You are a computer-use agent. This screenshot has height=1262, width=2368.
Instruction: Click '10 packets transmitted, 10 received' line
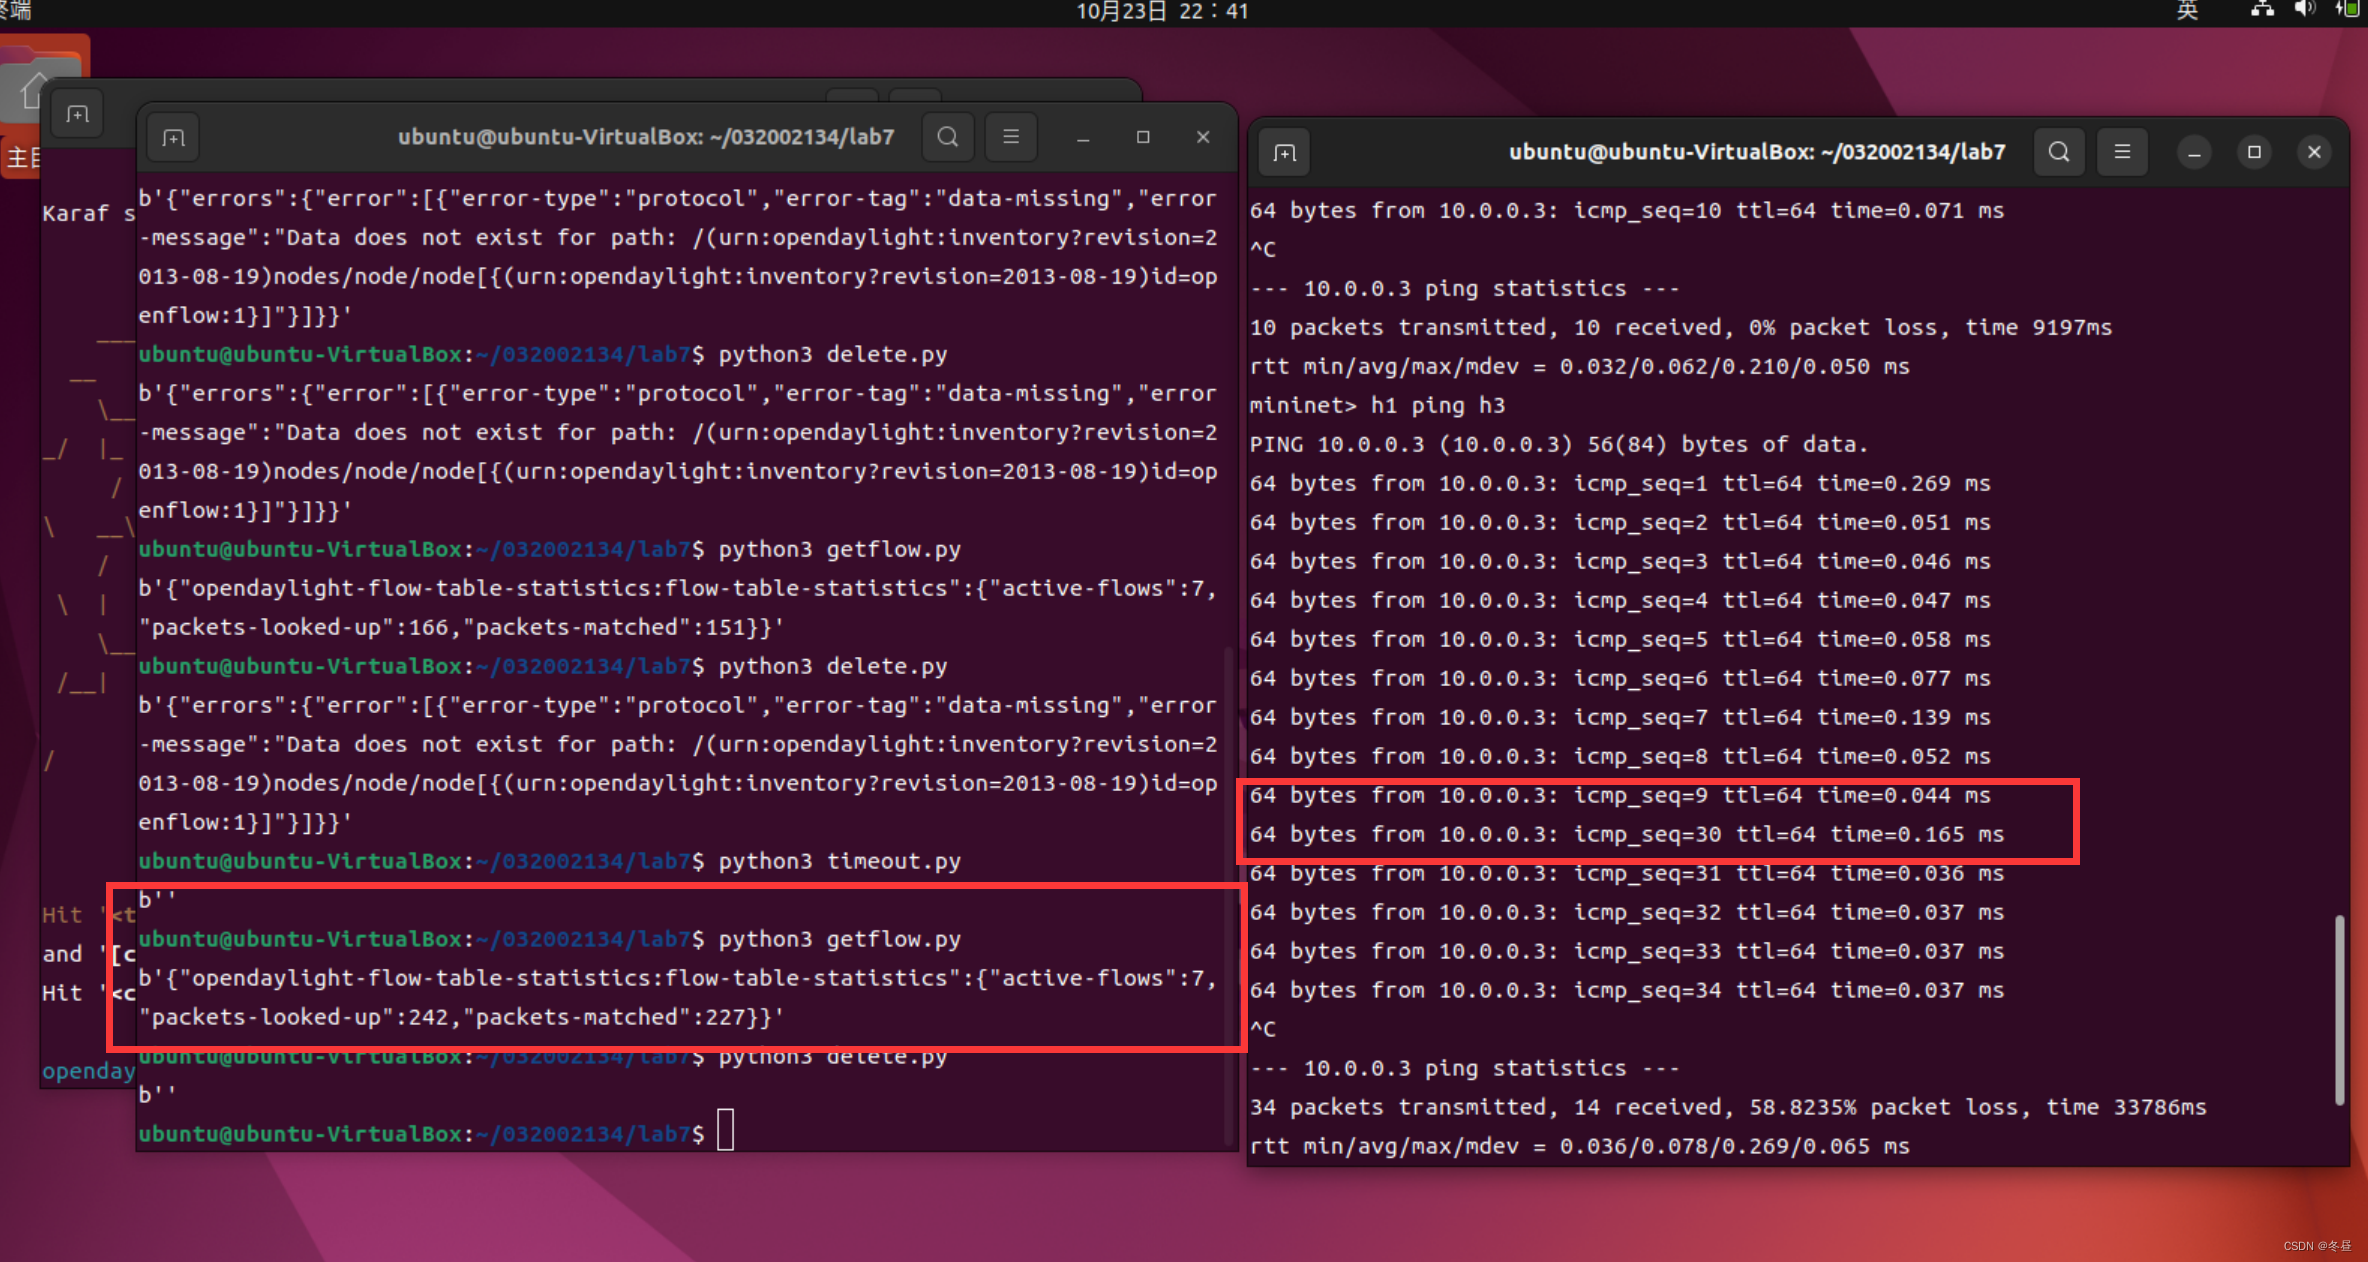pos(1681,327)
